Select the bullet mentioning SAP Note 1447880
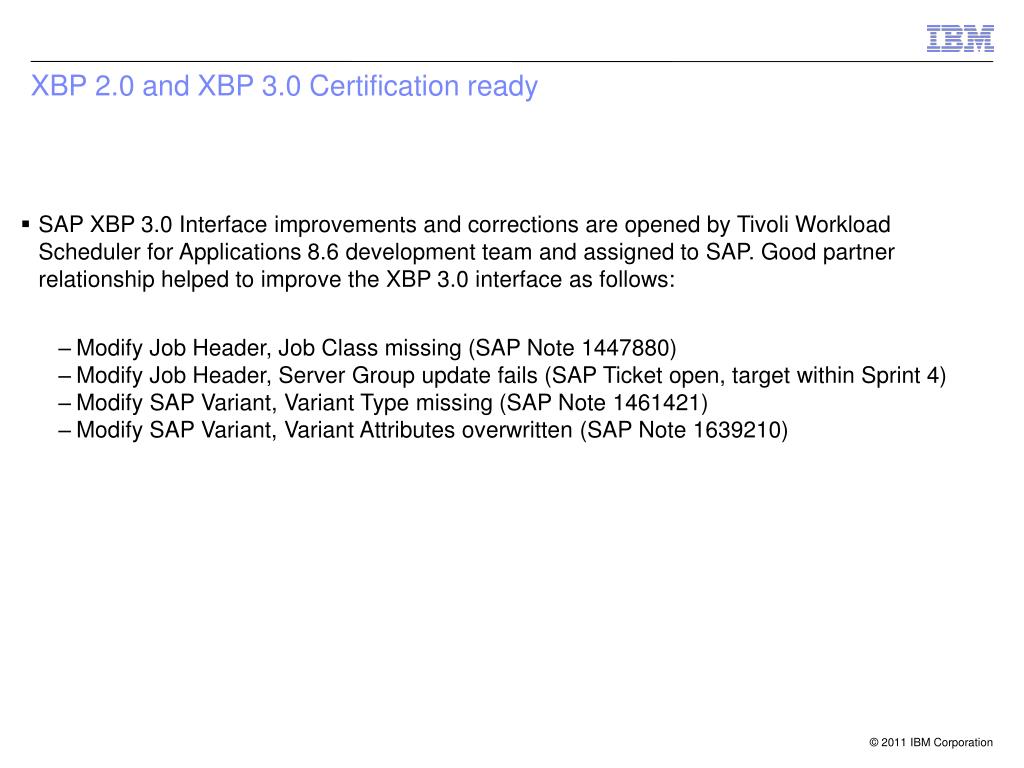This screenshot has height=768, width=1024. [x=368, y=348]
